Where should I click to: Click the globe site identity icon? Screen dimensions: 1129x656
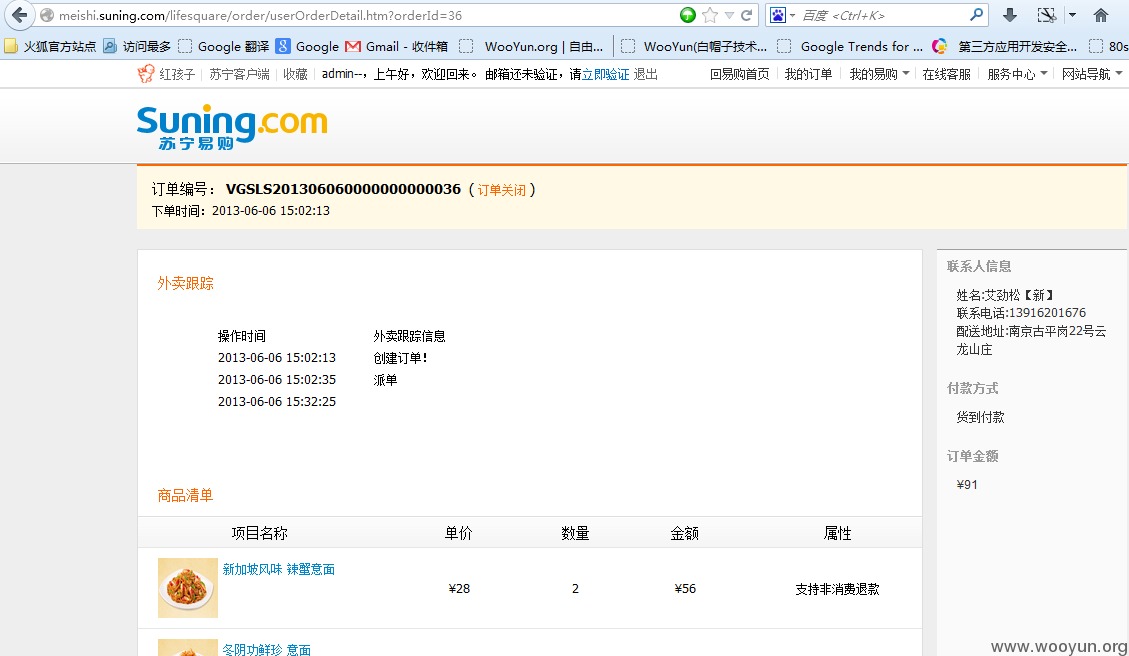coord(47,15)
